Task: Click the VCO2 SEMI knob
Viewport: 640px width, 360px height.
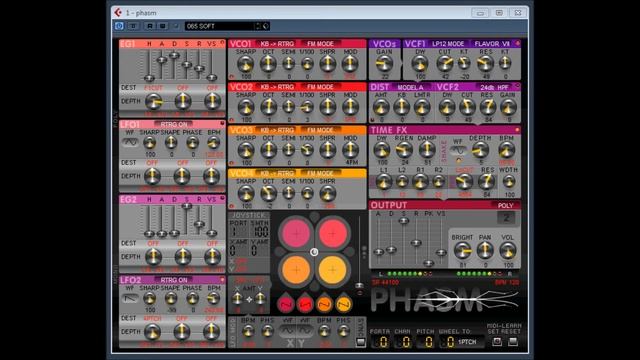Action: 288,107
